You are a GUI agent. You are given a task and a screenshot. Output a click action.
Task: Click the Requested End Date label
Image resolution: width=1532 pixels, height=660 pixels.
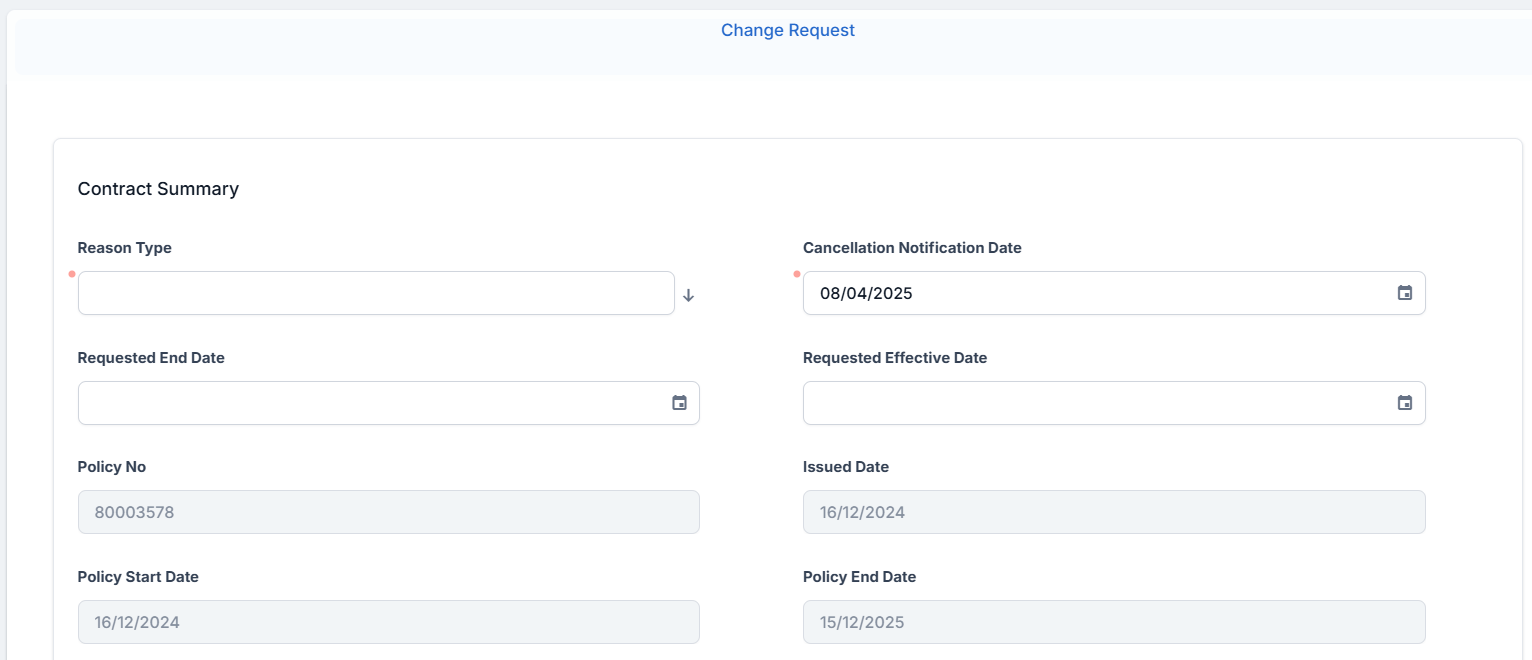pos(151,358)
